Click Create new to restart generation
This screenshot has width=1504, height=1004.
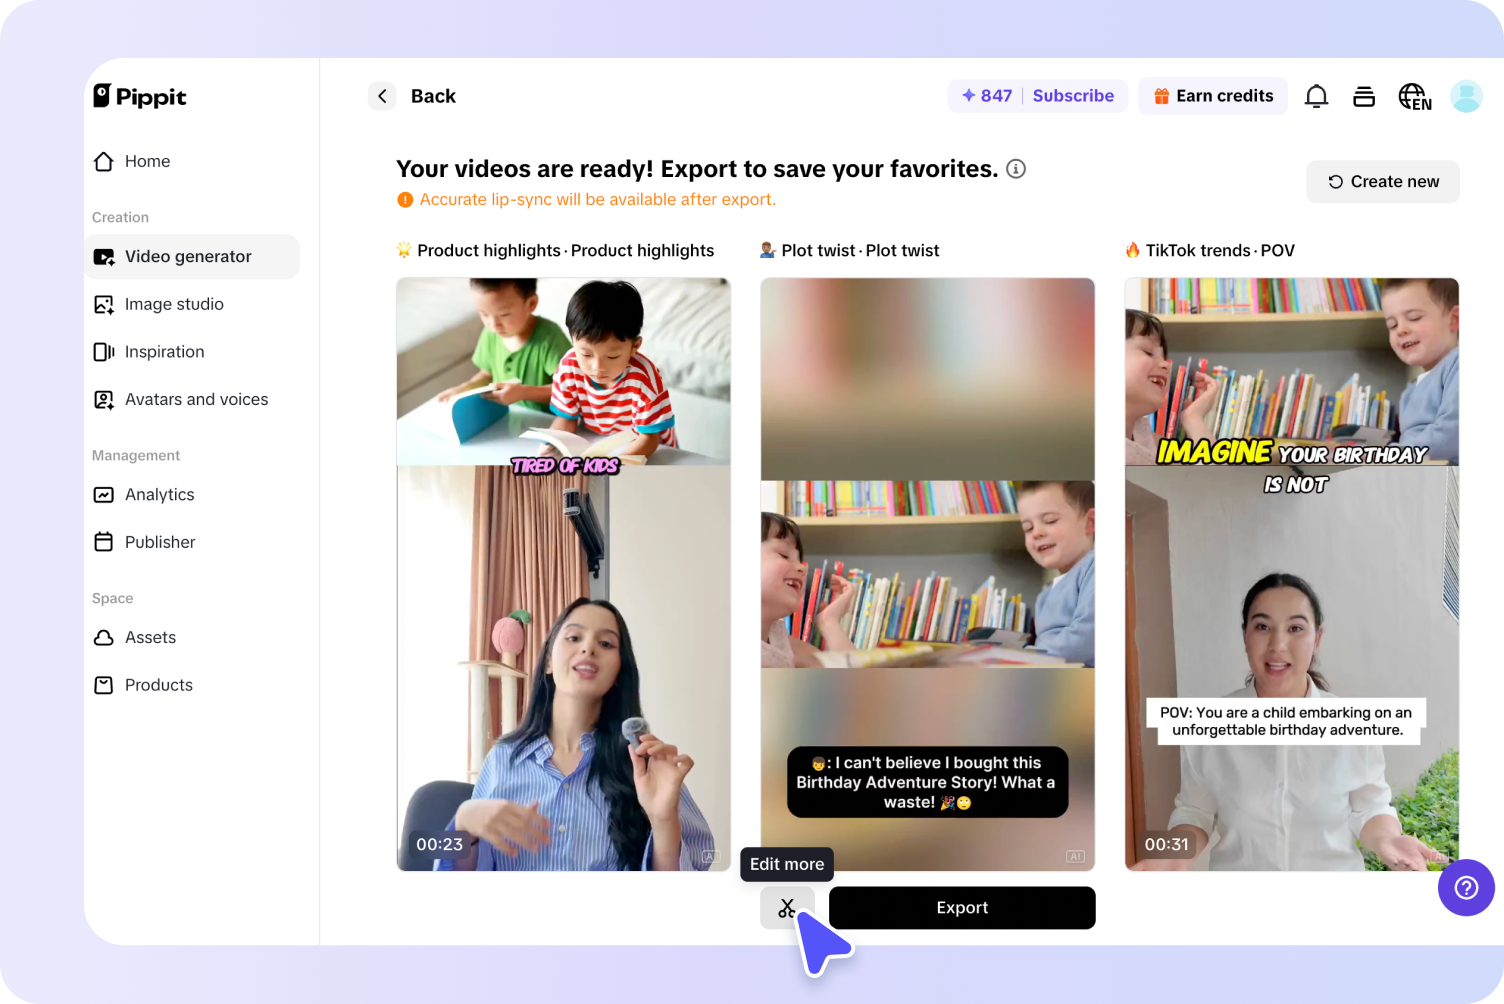1382,181
